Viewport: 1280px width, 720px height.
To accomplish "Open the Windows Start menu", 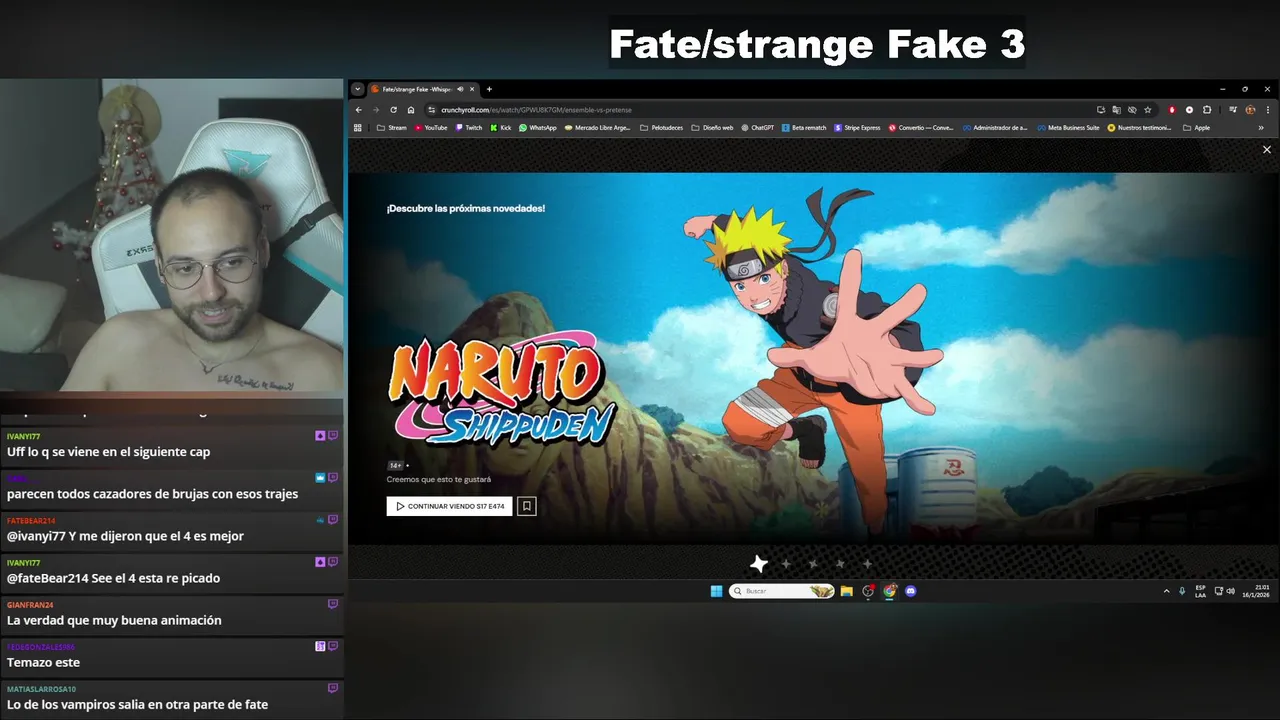I will tap(716, 591).
